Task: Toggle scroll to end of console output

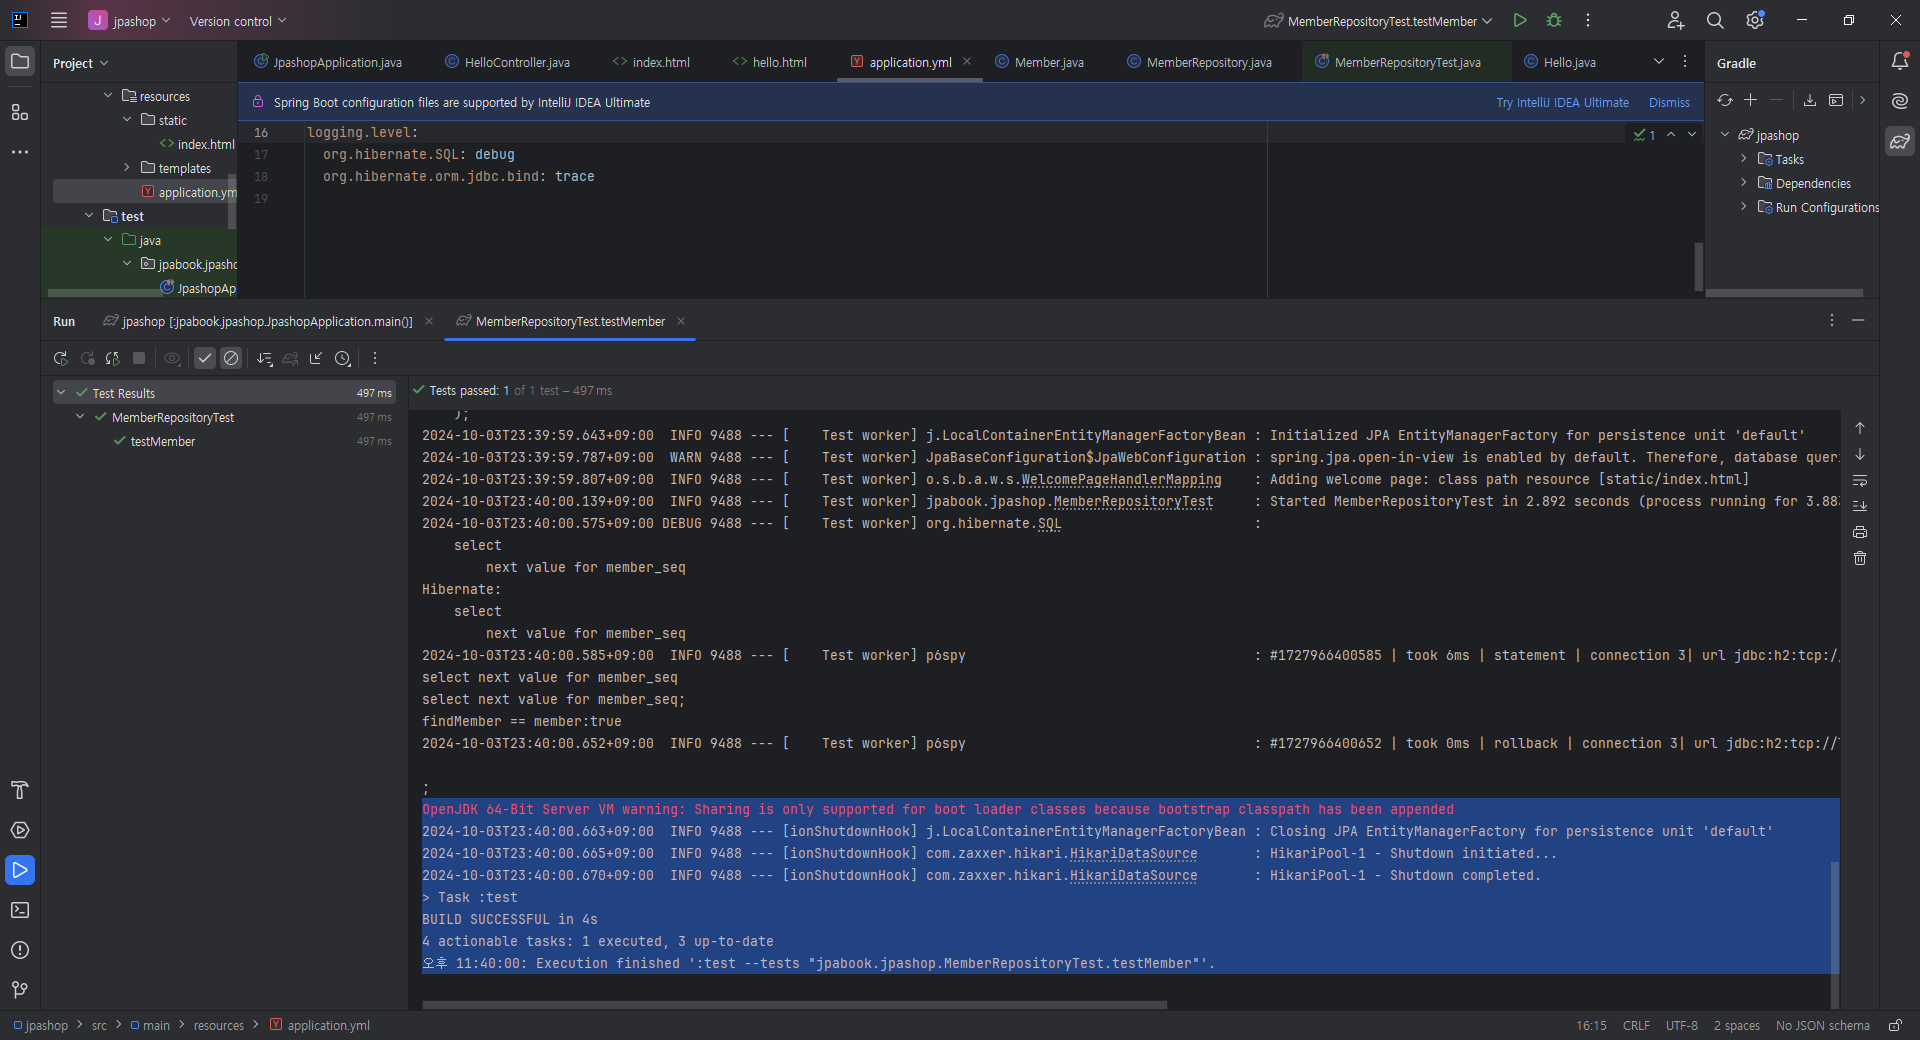Action: [x=1860, y=506]
